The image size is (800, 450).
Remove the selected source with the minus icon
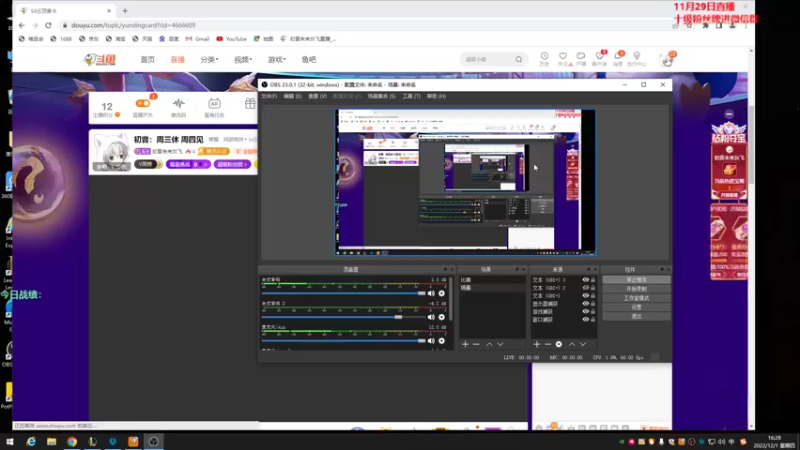(547, 344)
